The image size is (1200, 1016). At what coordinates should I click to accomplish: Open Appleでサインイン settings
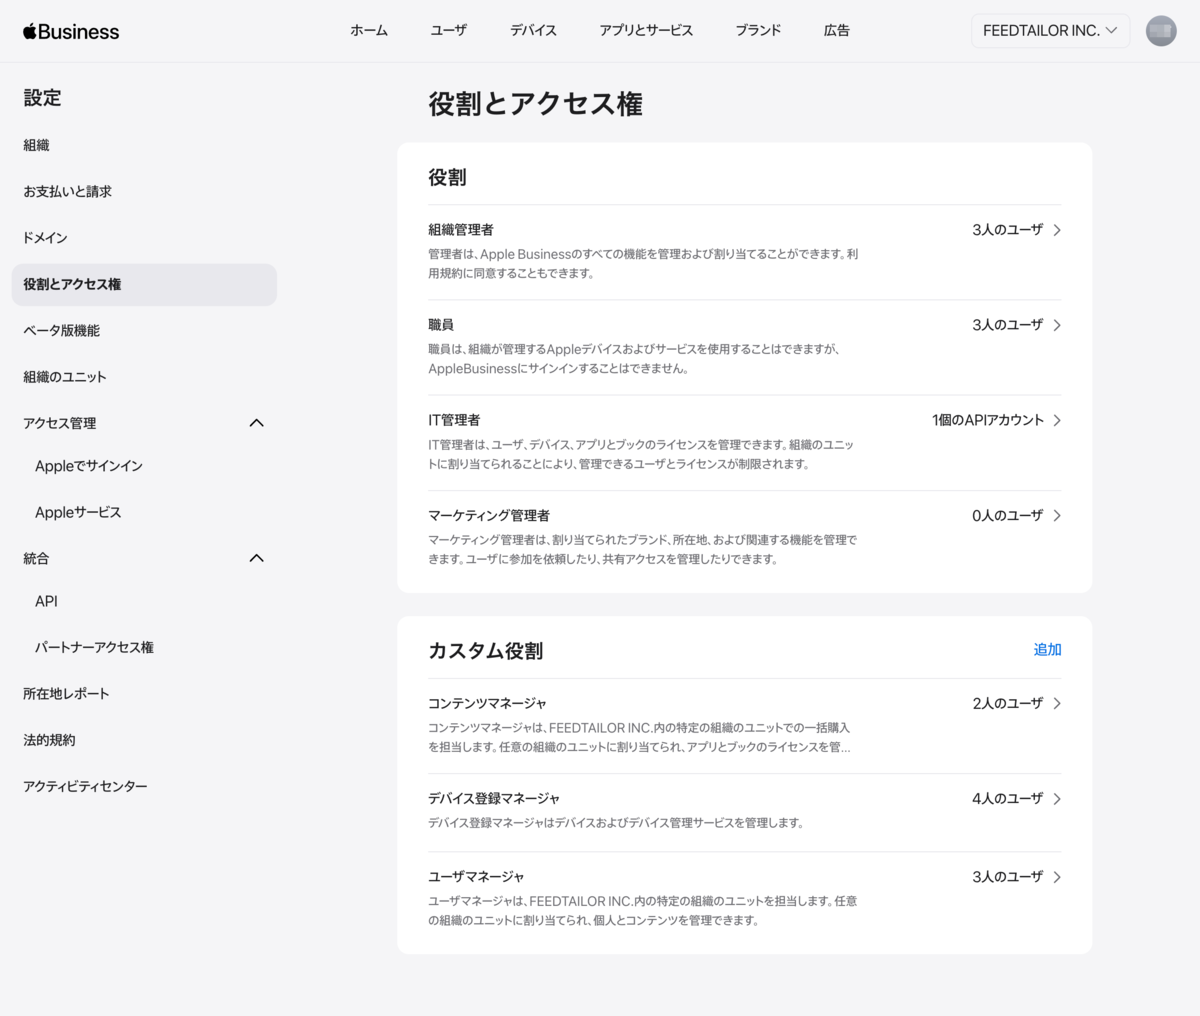[x=89, y=466]
